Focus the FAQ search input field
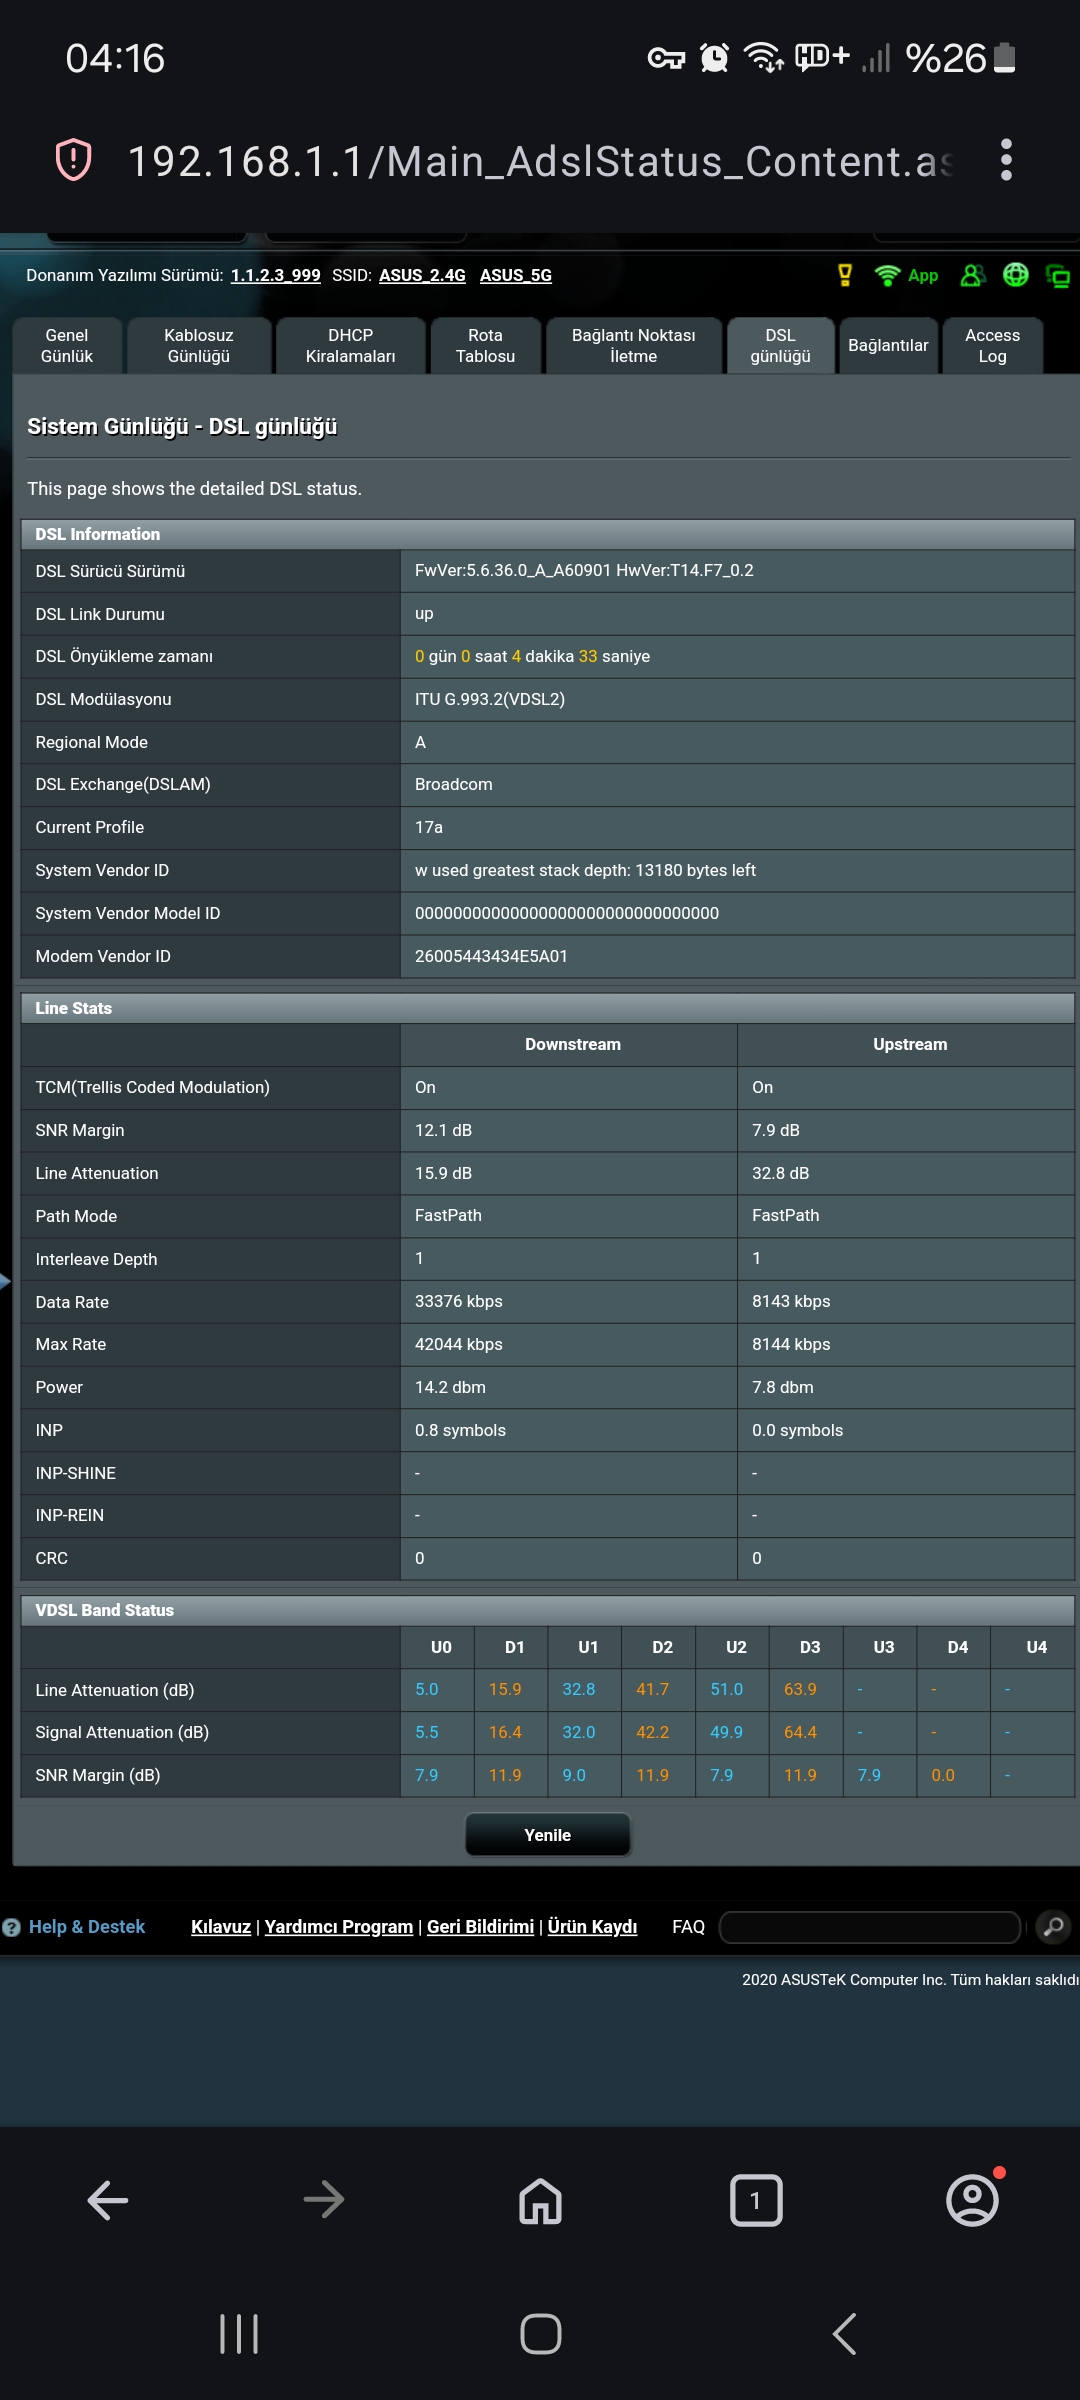Image resolution: width=1080 pixels, height=2400 pixels. tap(870, 1927)
